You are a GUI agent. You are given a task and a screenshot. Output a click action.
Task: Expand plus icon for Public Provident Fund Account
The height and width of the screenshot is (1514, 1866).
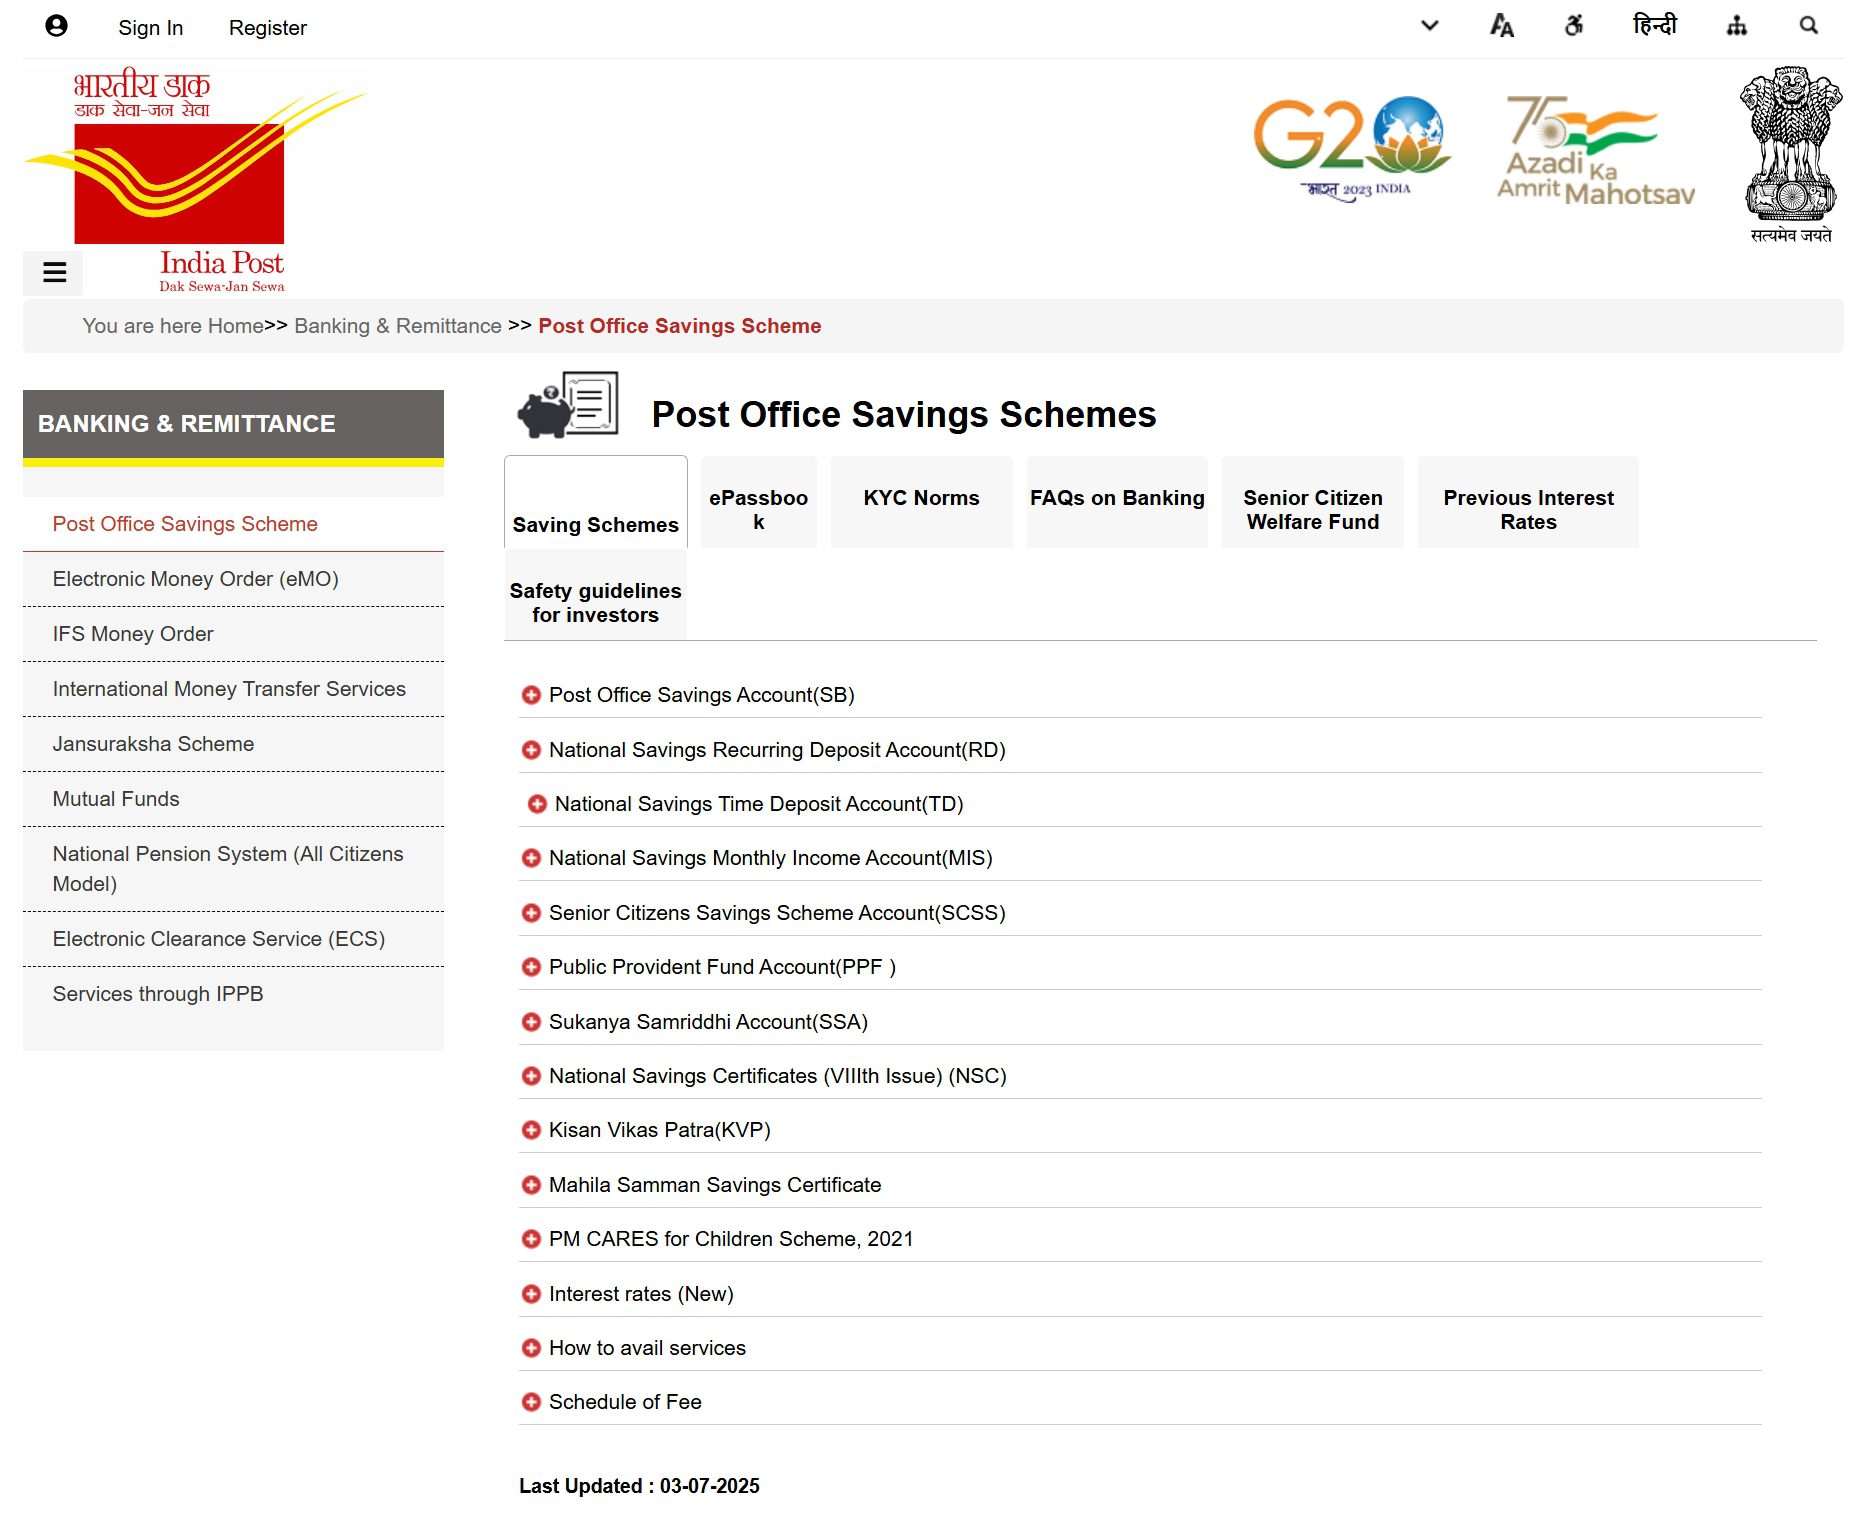pyautogui.click(x=531, y=967)
